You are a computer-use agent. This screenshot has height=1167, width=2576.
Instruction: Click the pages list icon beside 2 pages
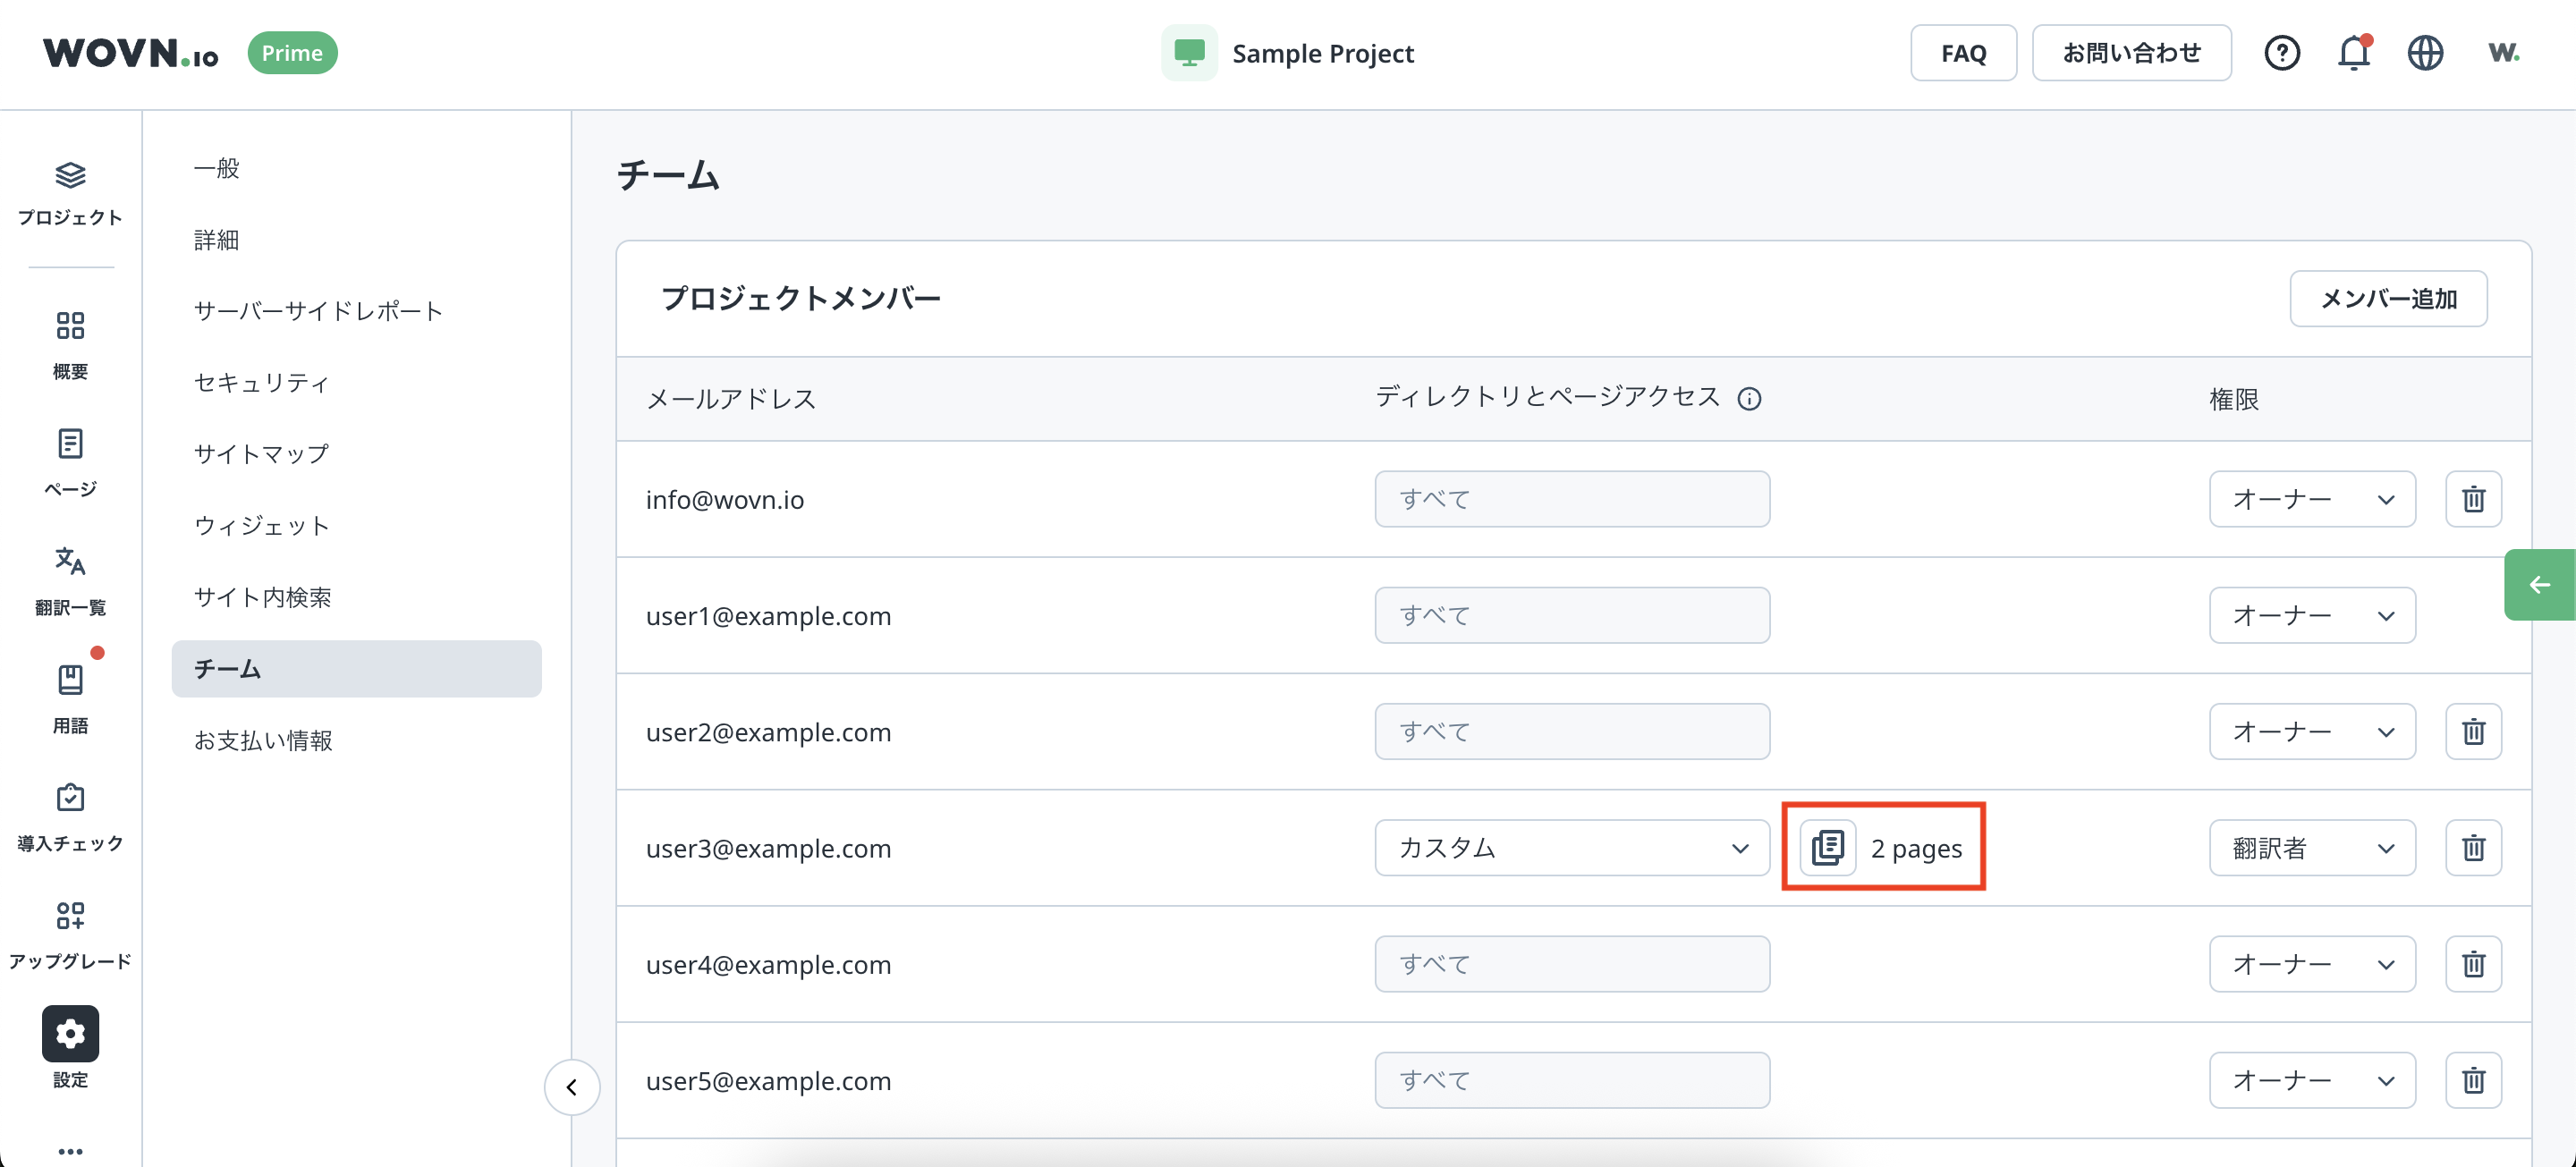click(1828, 848)
